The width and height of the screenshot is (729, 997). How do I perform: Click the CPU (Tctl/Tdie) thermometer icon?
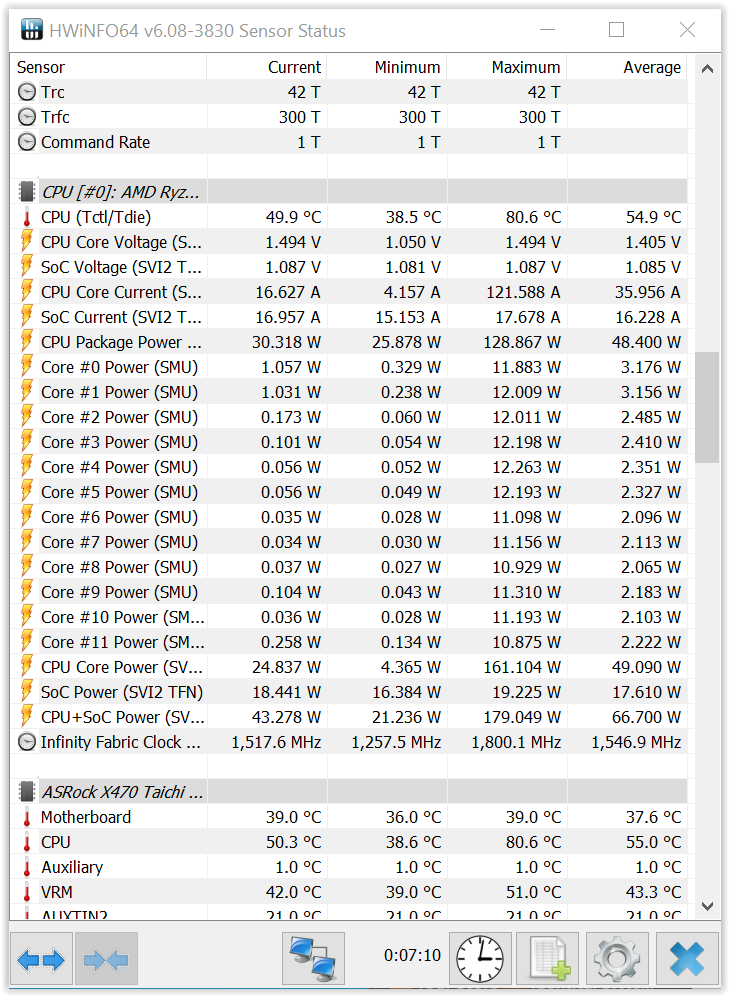point(27,217)
